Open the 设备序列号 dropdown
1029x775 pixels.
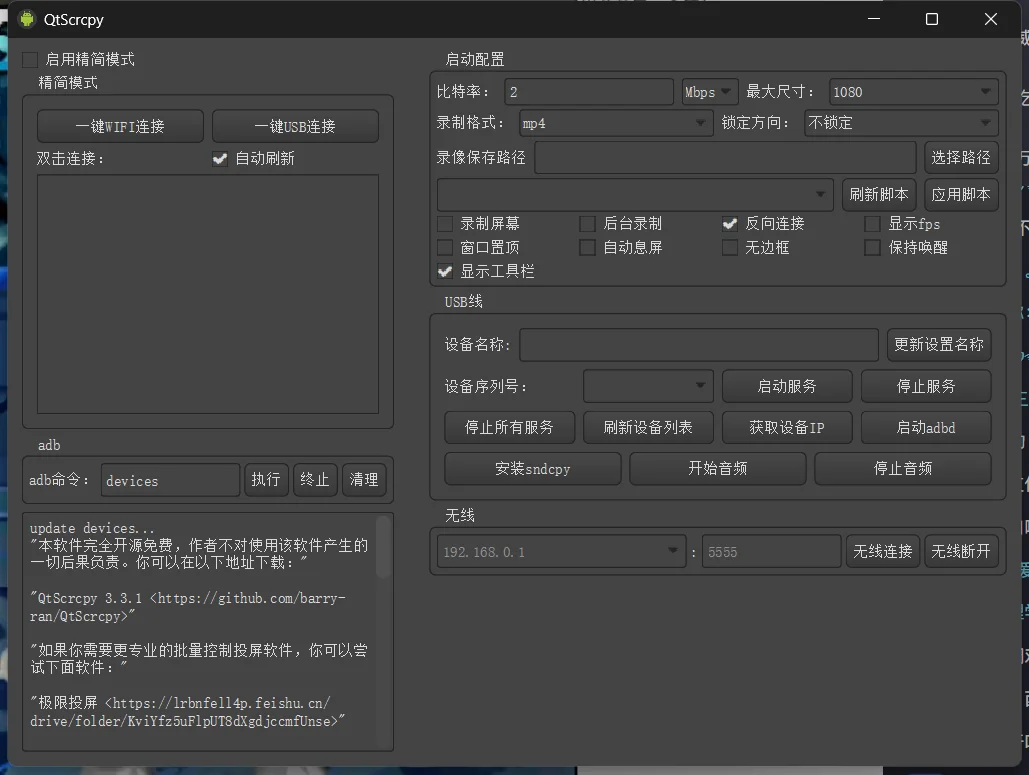pyautogui.click(x=648, y=386)
